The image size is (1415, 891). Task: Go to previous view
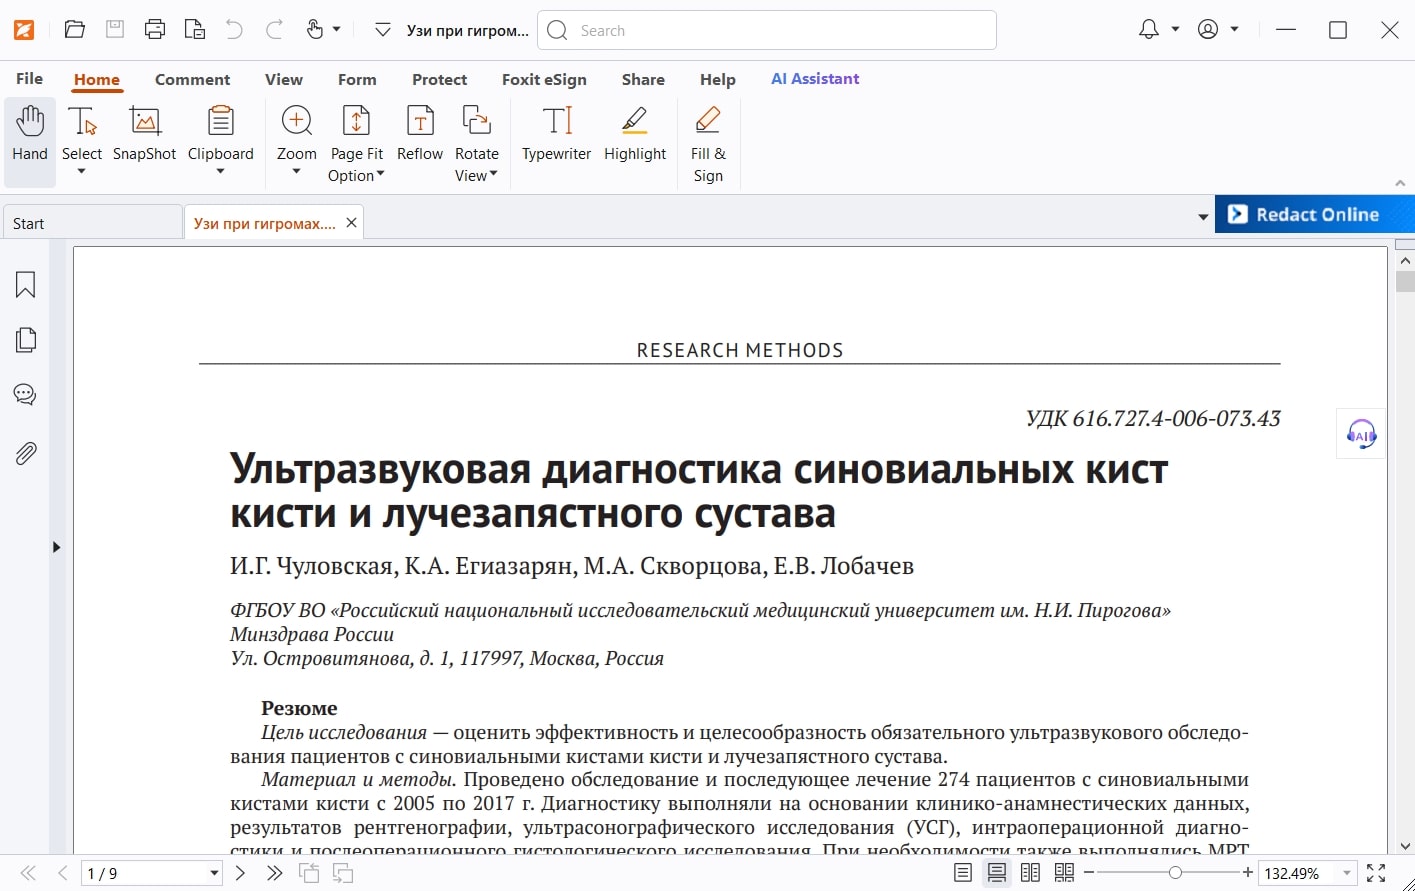310,873
